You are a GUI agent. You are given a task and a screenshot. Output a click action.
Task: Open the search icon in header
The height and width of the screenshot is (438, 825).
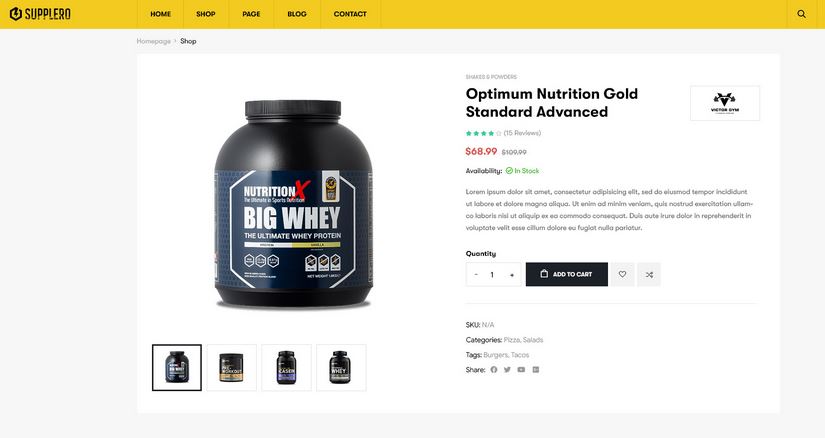[x=801, y=14]
